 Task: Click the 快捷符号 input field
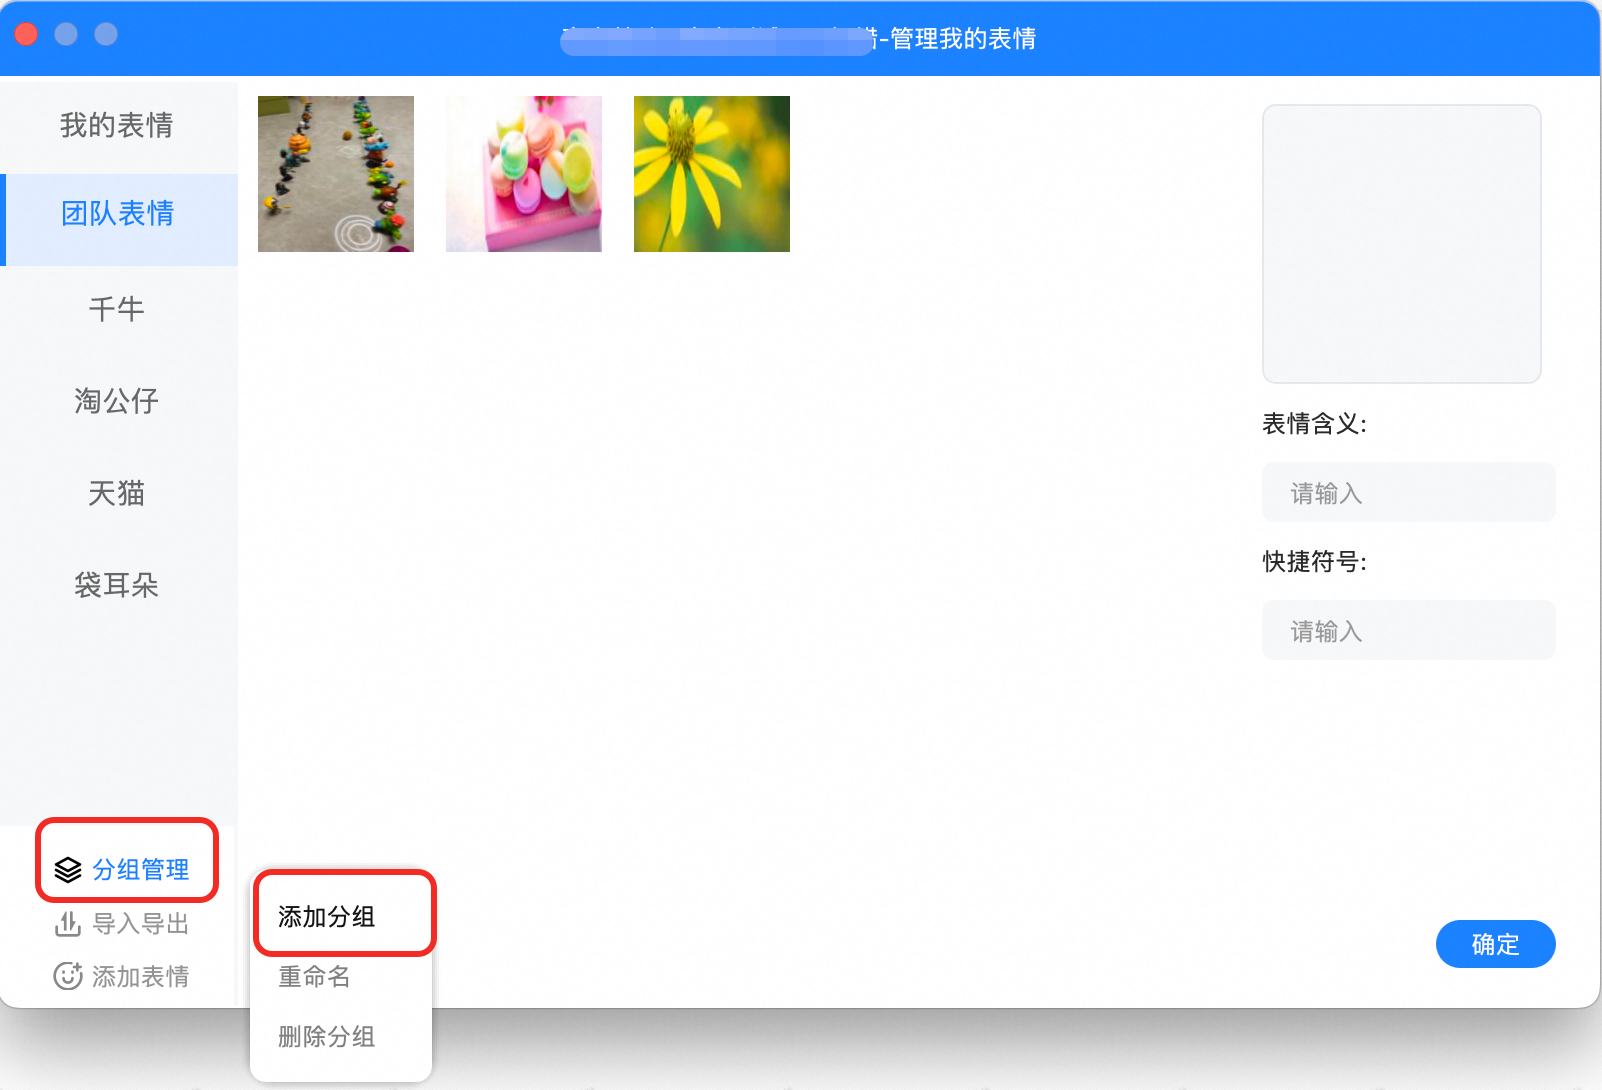(1409, 630)
